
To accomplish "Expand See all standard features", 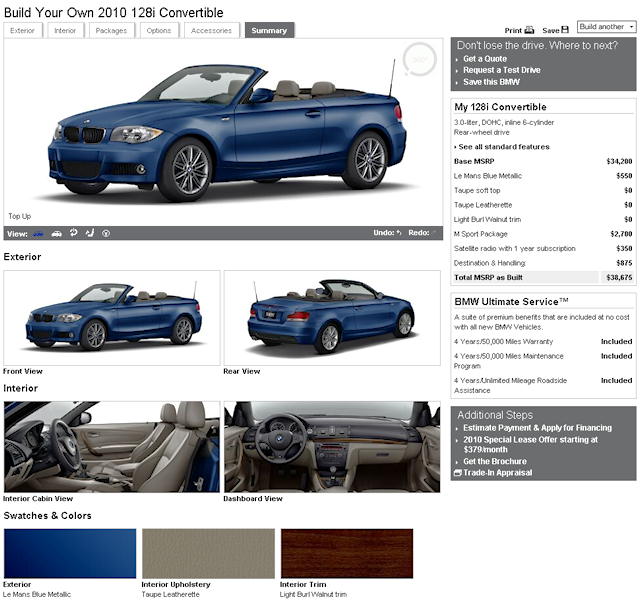I will (x=502, y=147).
